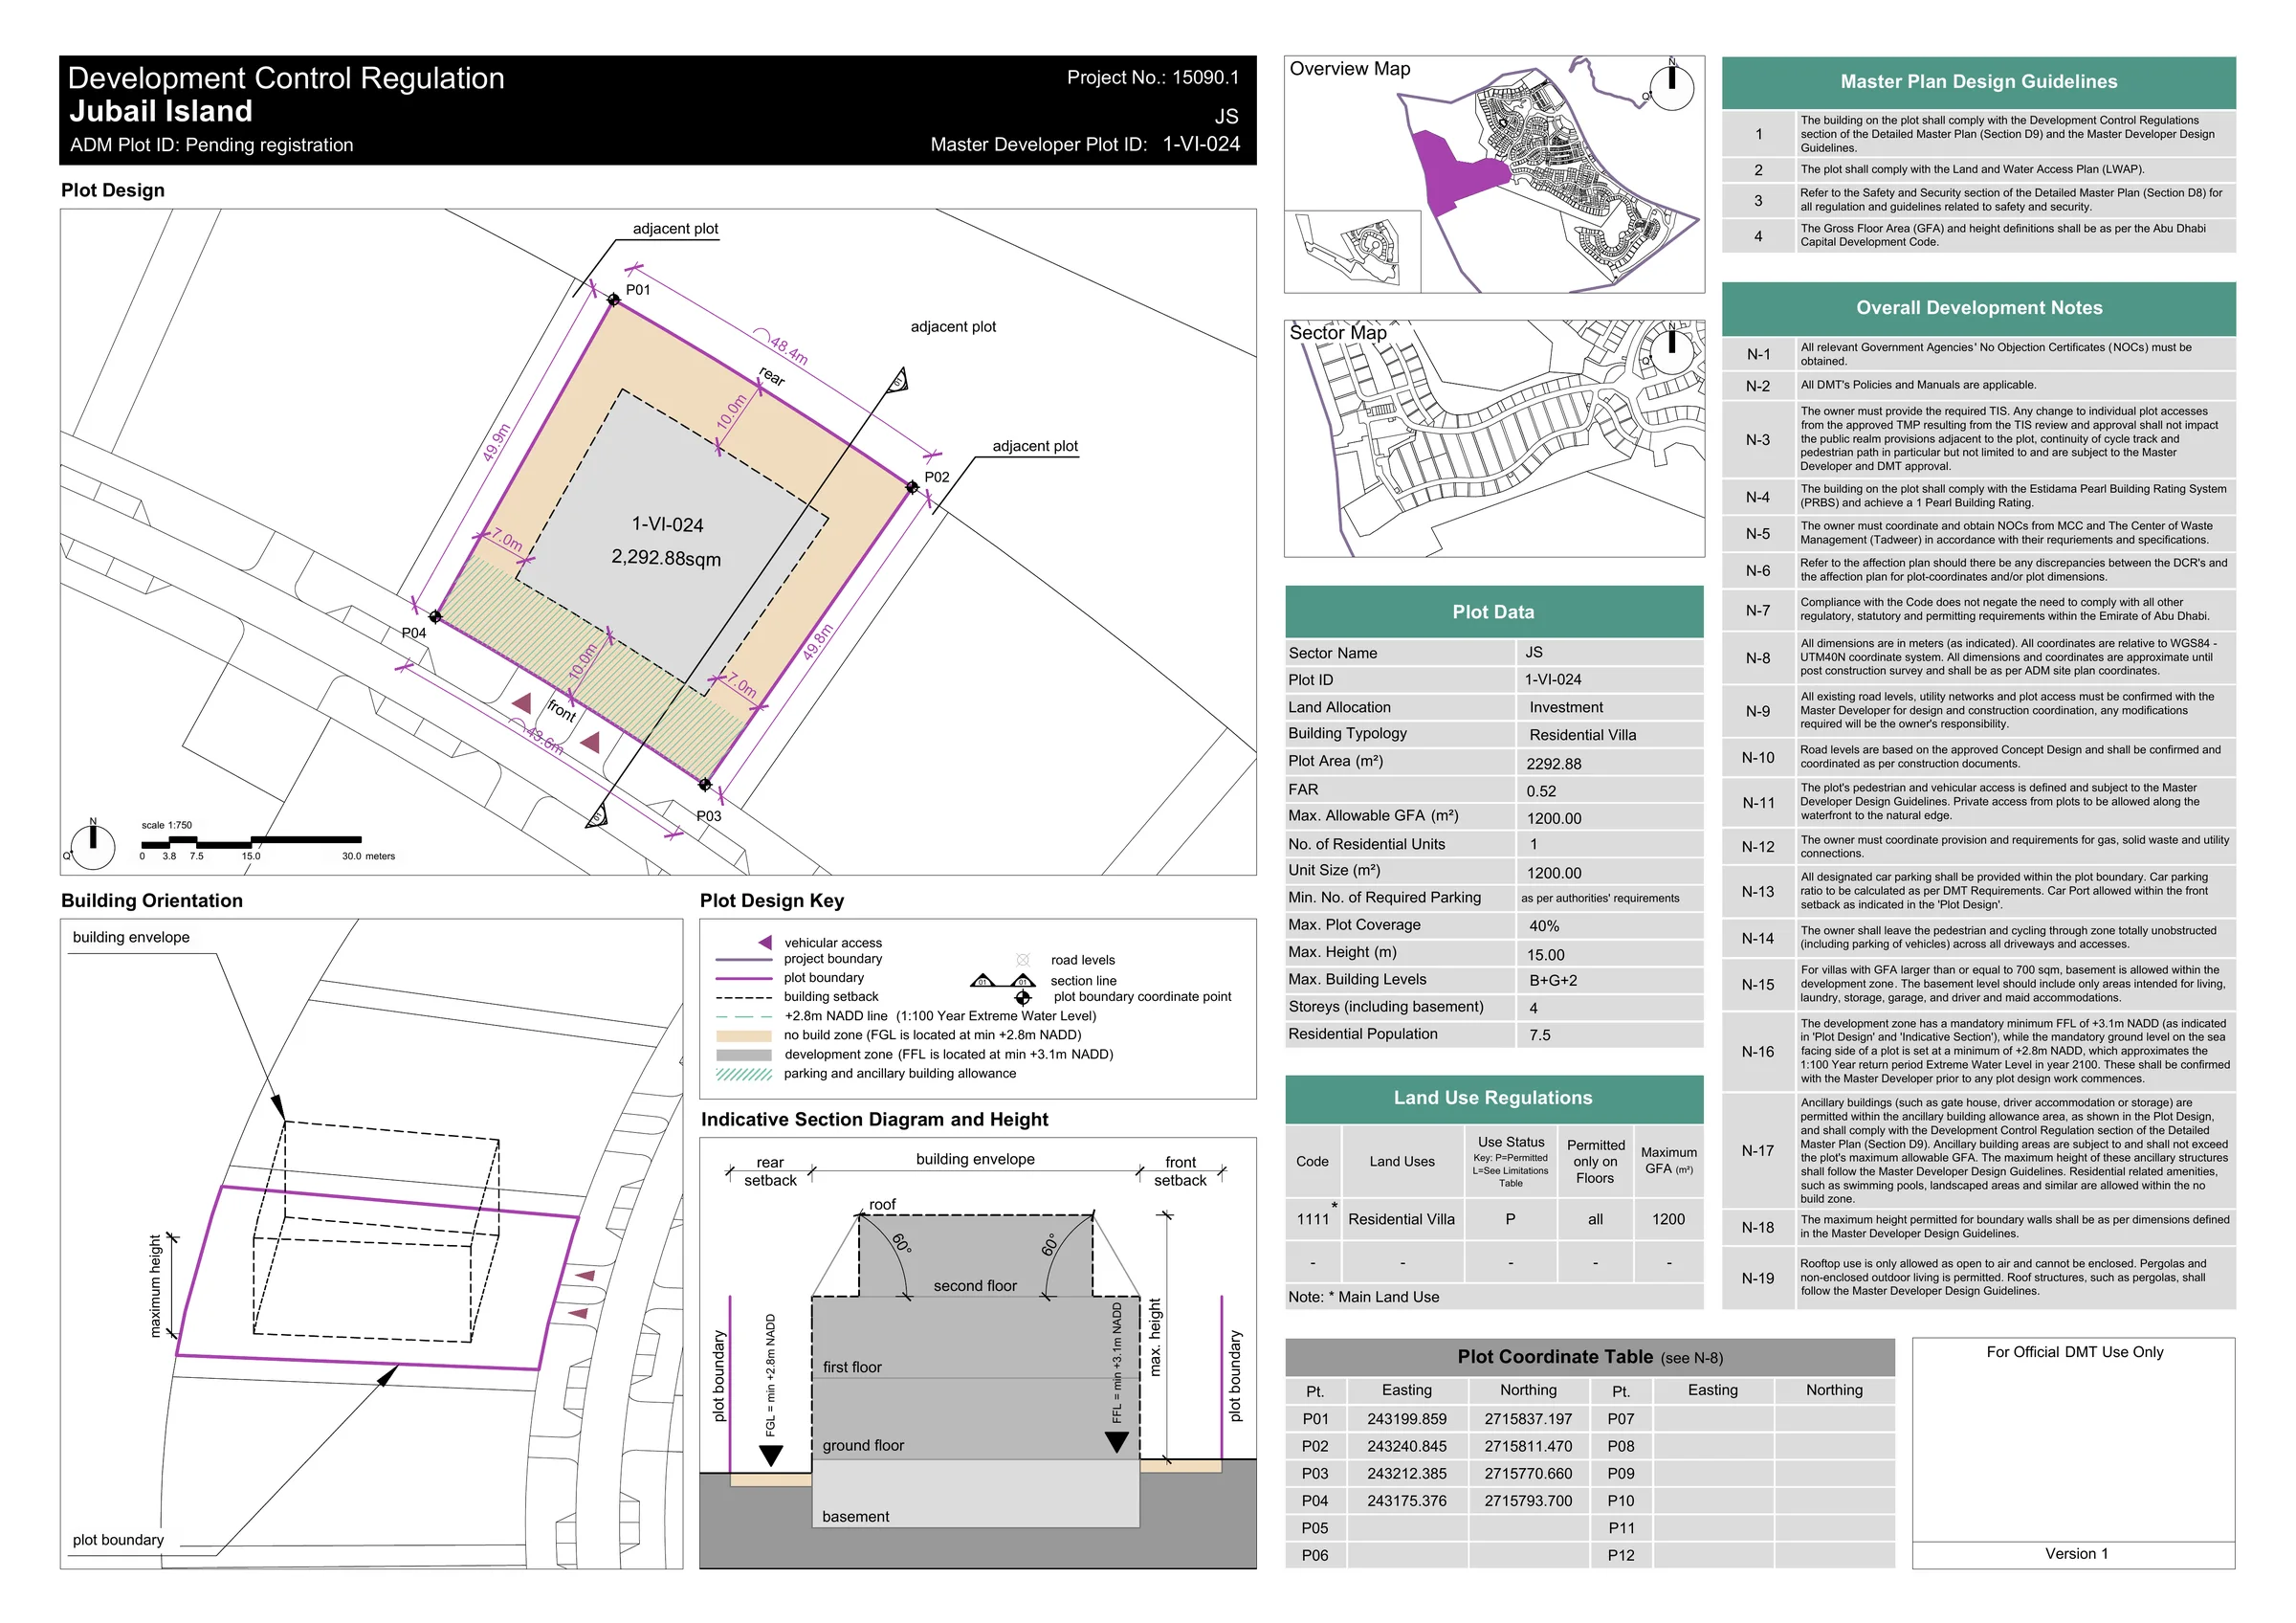
Task: Click the section line marker near rear boundary
Action: (898, 380)
